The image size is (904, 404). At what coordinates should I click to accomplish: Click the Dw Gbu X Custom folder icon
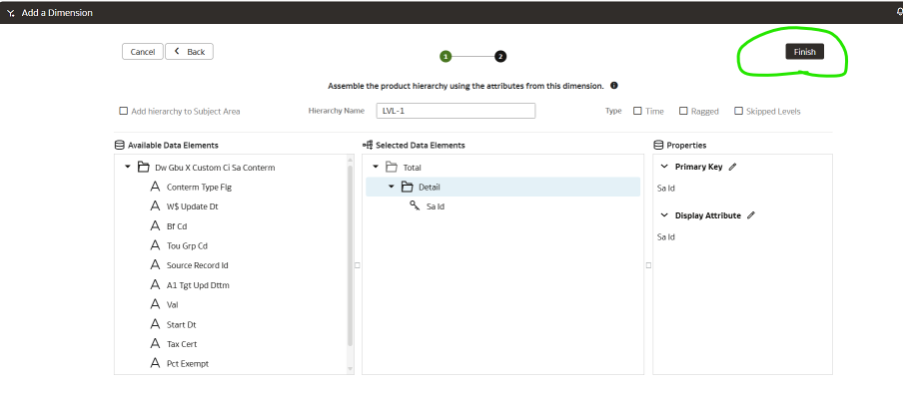143,167
